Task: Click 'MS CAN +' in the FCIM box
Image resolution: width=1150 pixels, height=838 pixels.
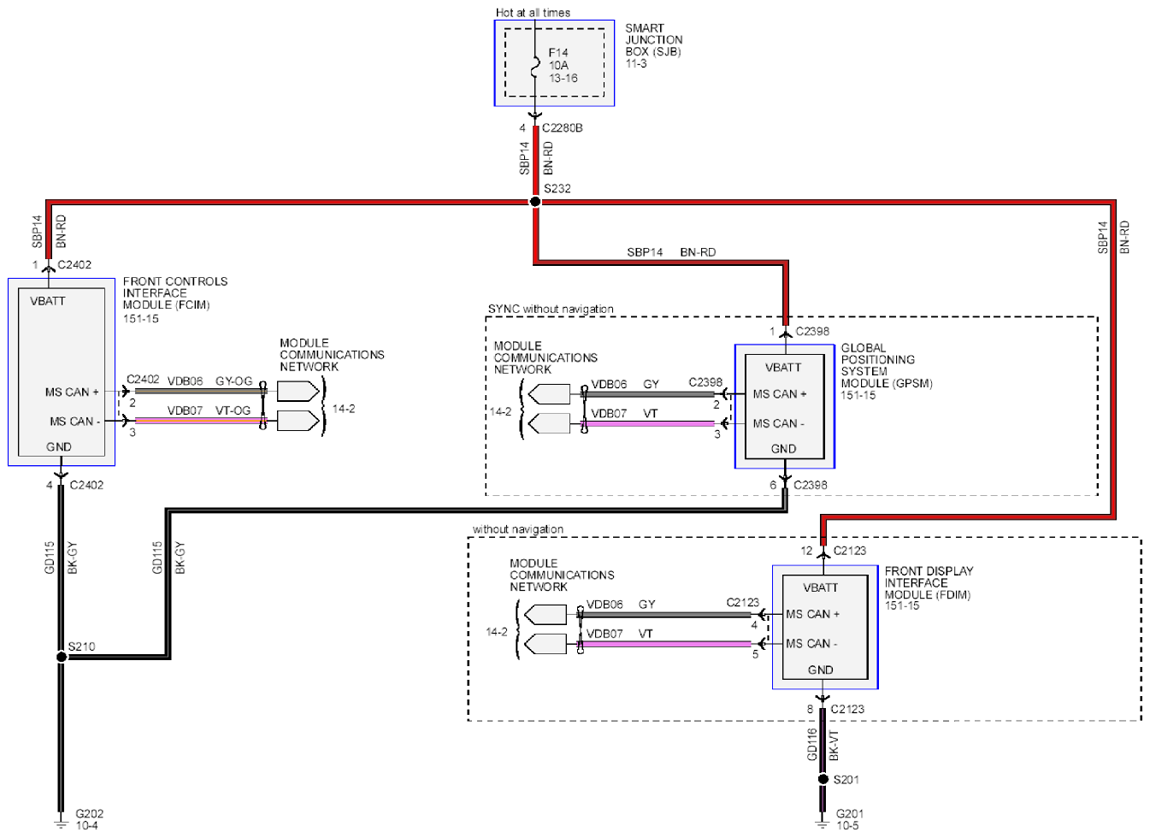Action: point(72,392)
